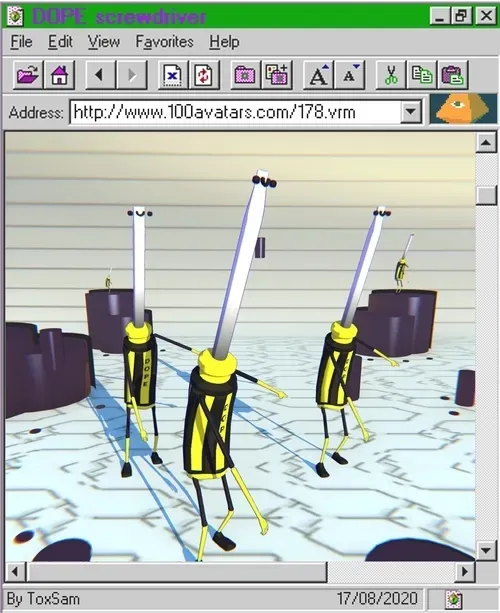Expand the Address bar dropdown arrow

point(410,112)
